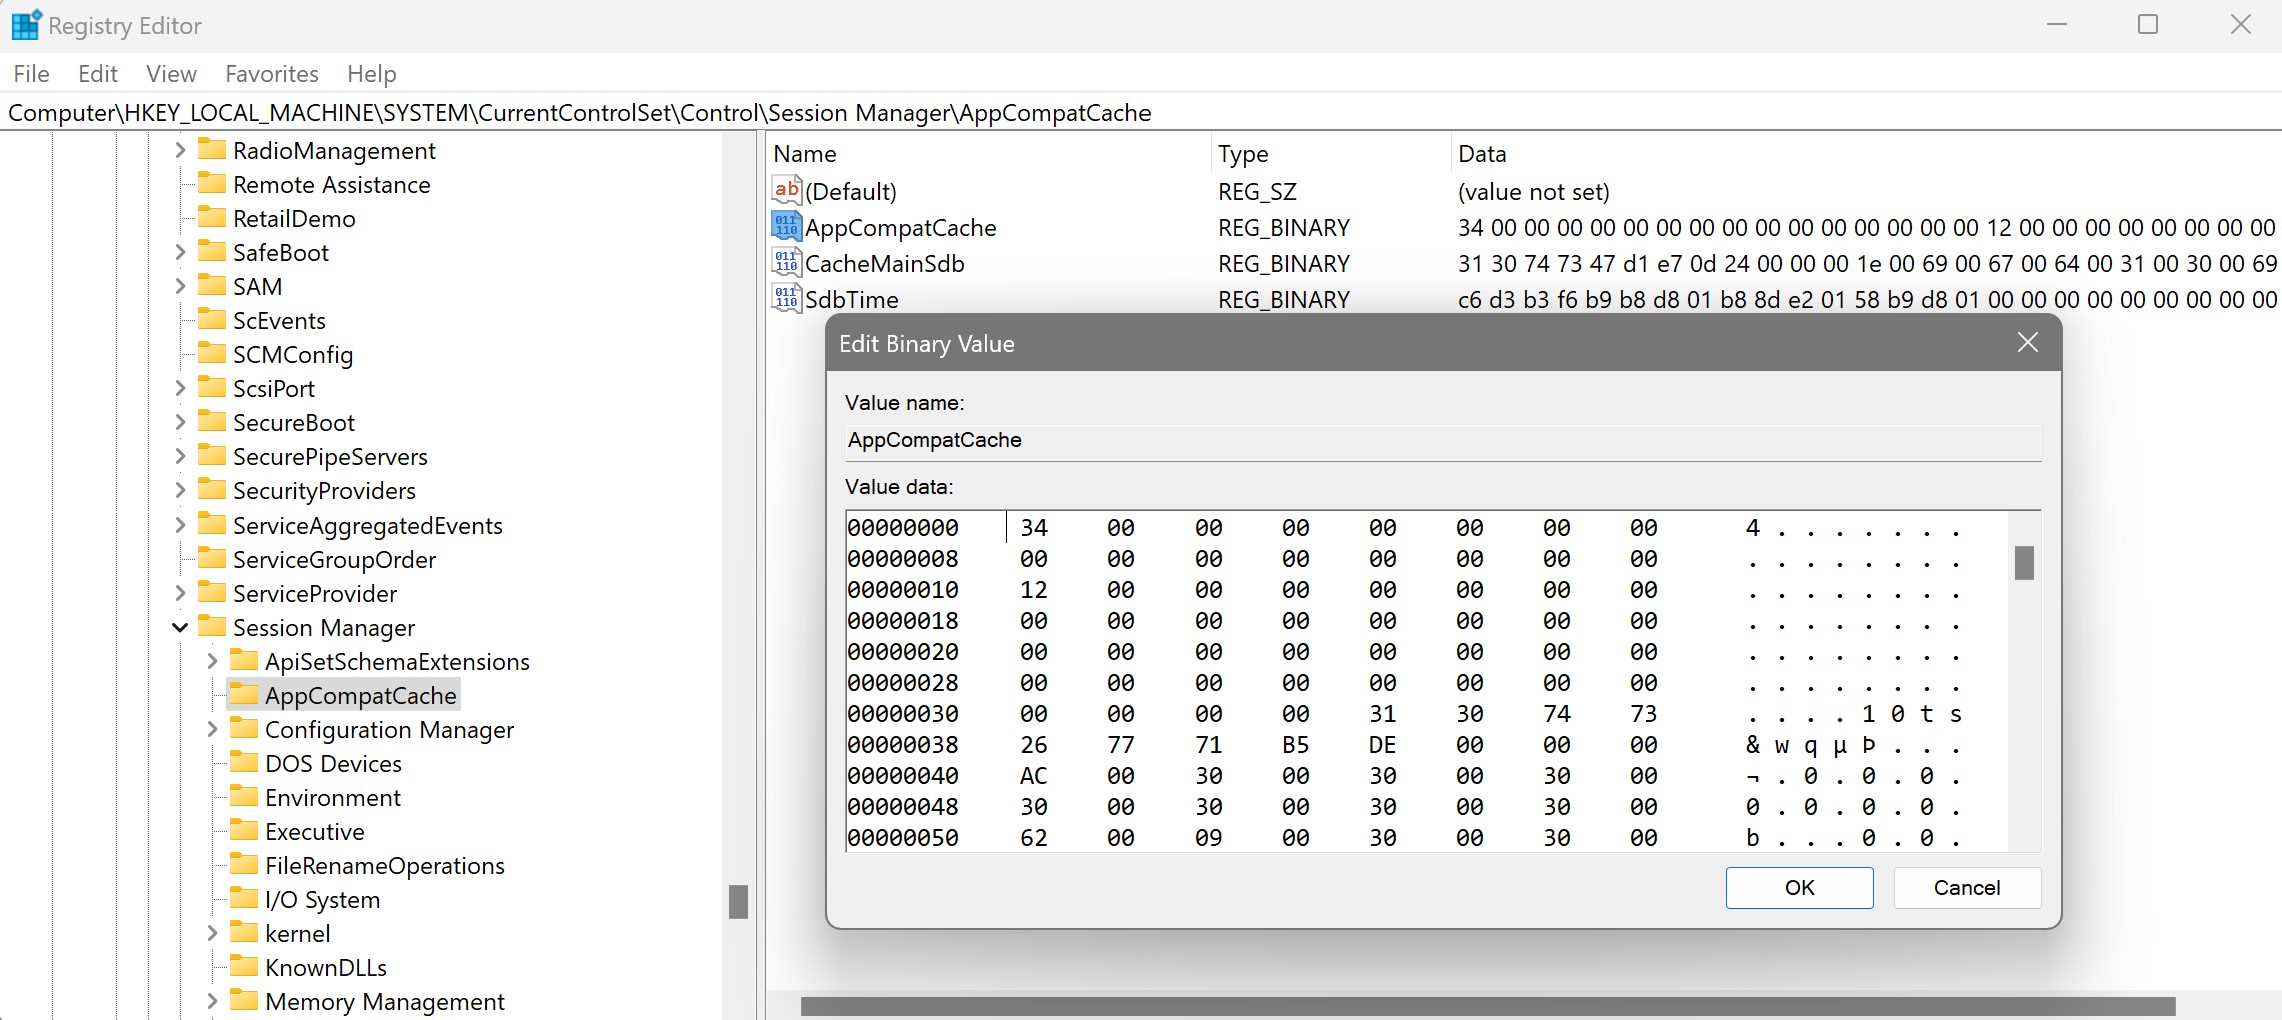Viewport: 2282px width, 1020px height.
Task: Click the Environment folder icon
Action: 243,797
